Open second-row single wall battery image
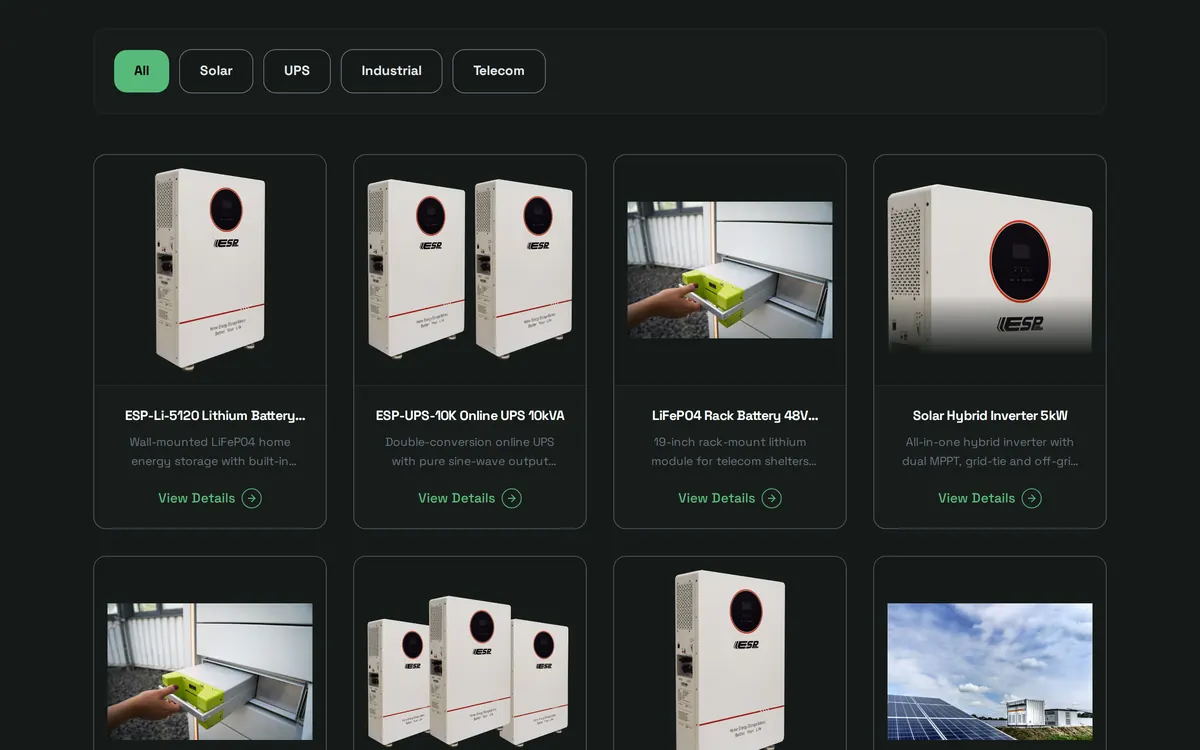 [x=730, y=660]
